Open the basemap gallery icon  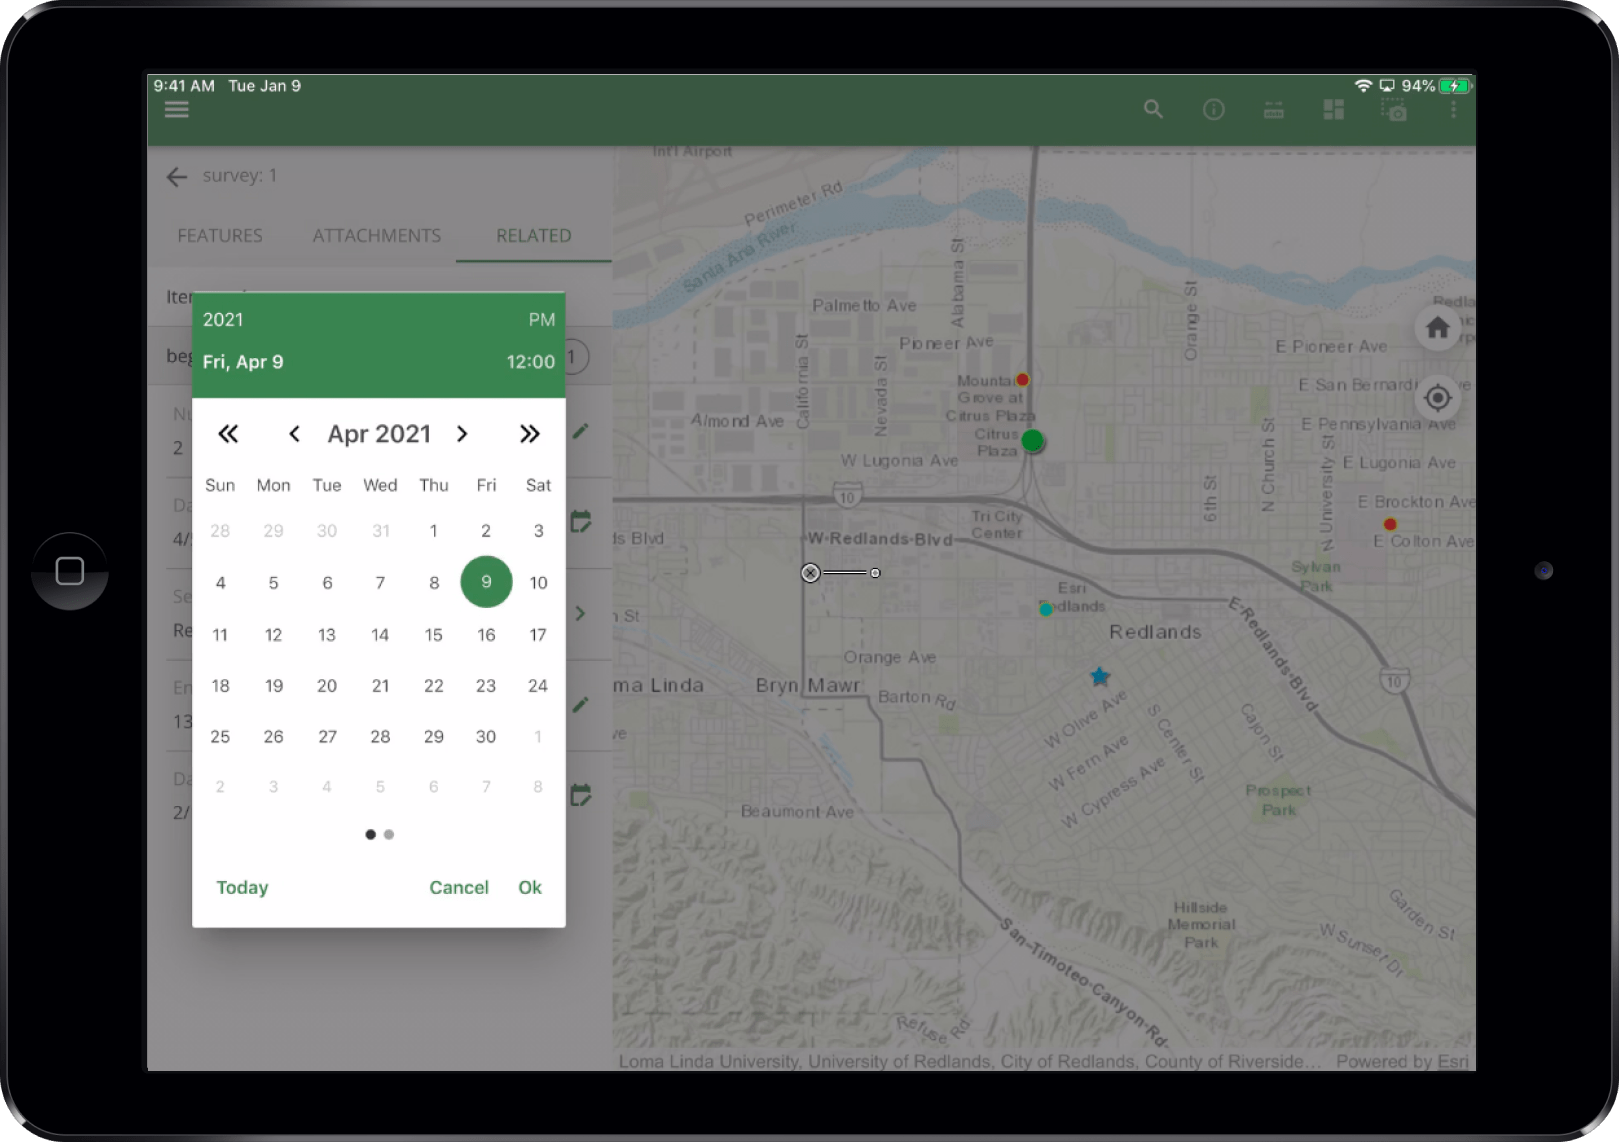click(1333, 109)
